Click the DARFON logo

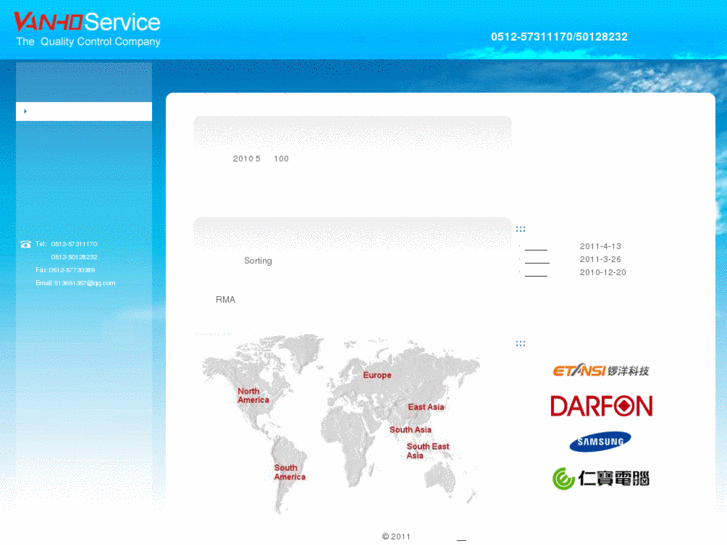click(601, 406)
